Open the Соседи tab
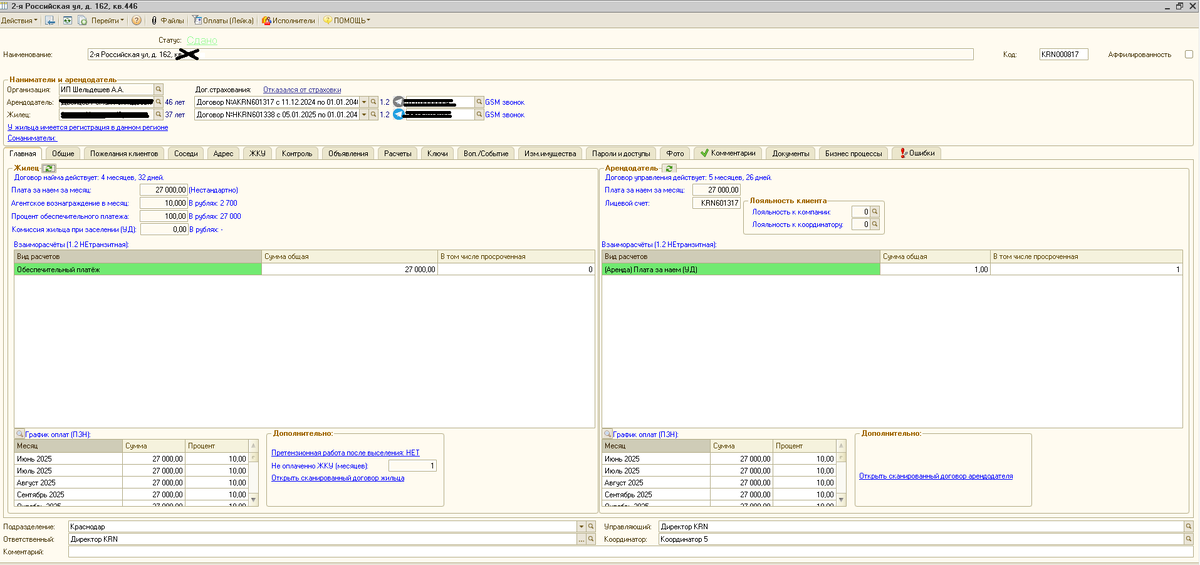Screen dimensions: 1200x565 coord(185,153)
